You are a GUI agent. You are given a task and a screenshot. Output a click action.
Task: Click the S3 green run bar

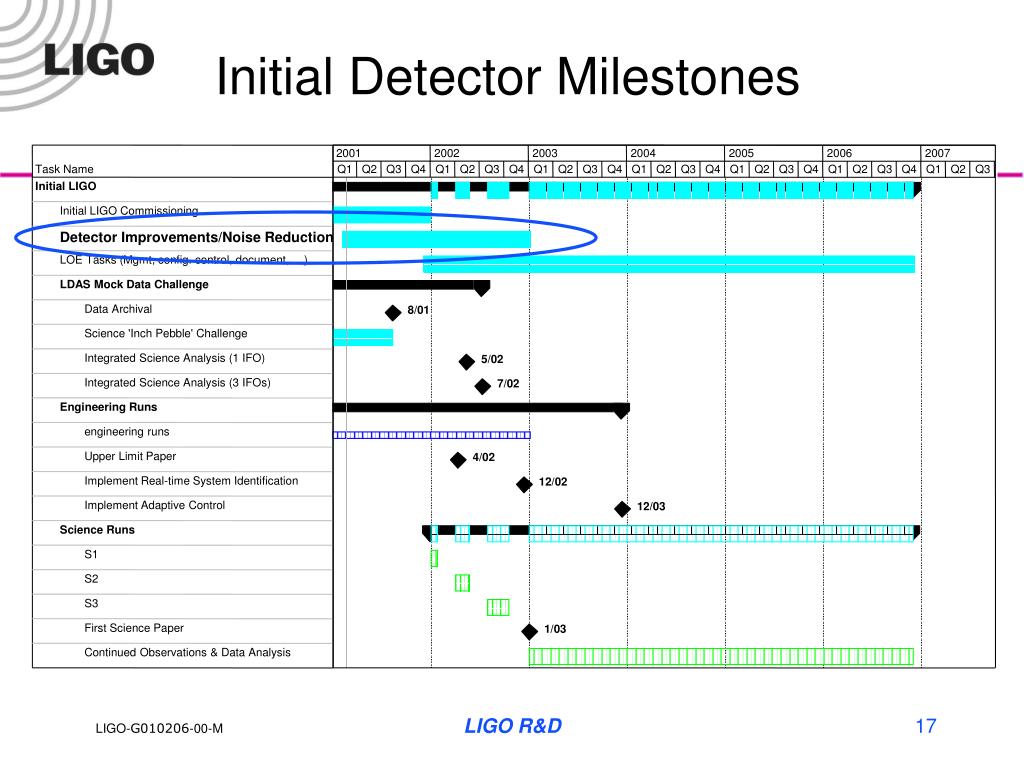498,607
